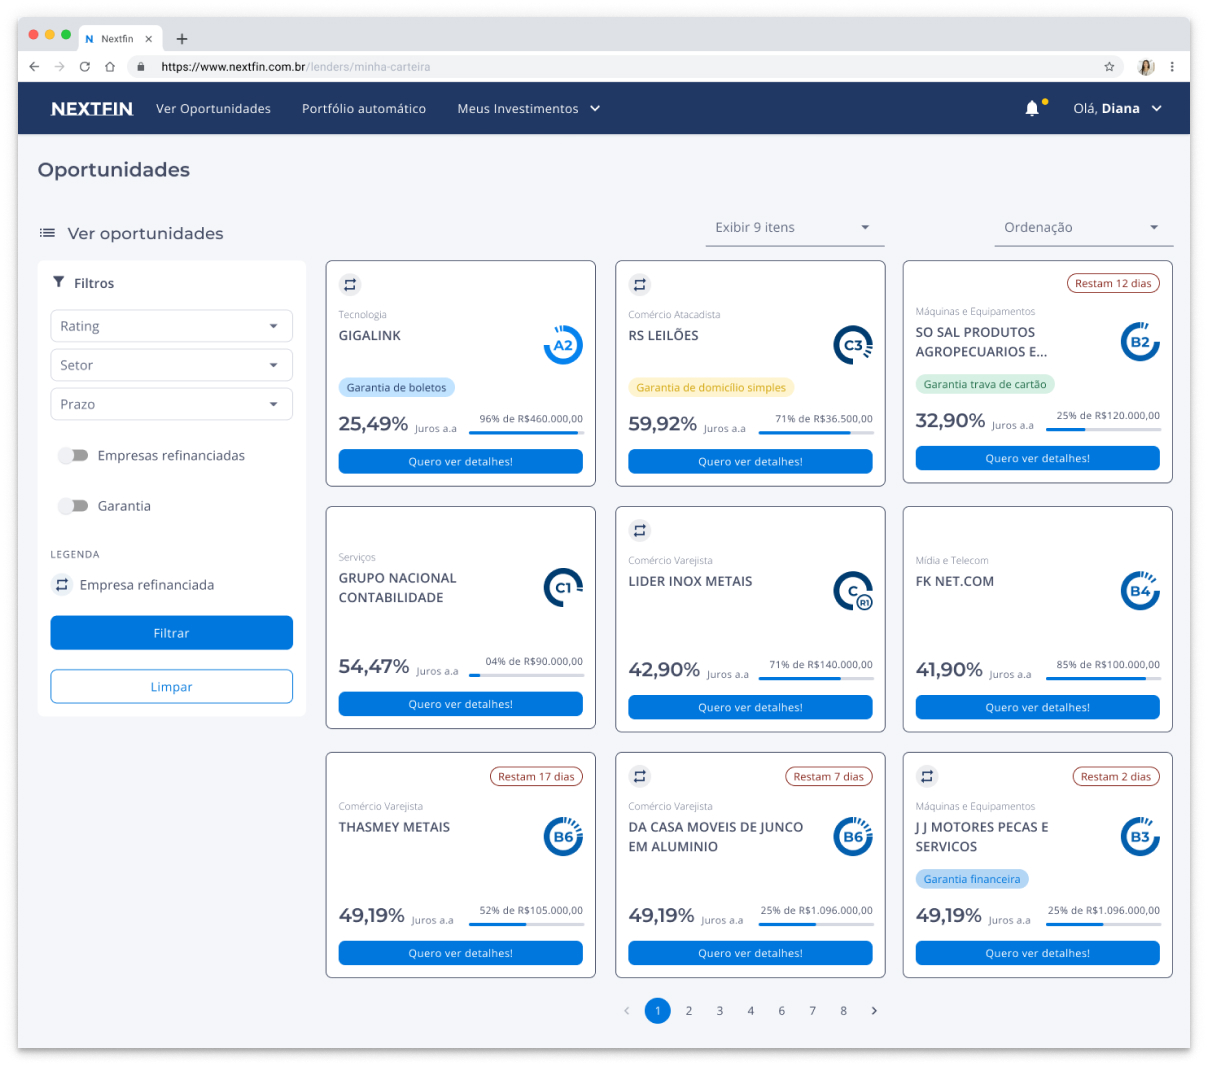Screen dimensions: 1208x1067
Task: Click the browser home icon
Action: click(x=110, y=67)
